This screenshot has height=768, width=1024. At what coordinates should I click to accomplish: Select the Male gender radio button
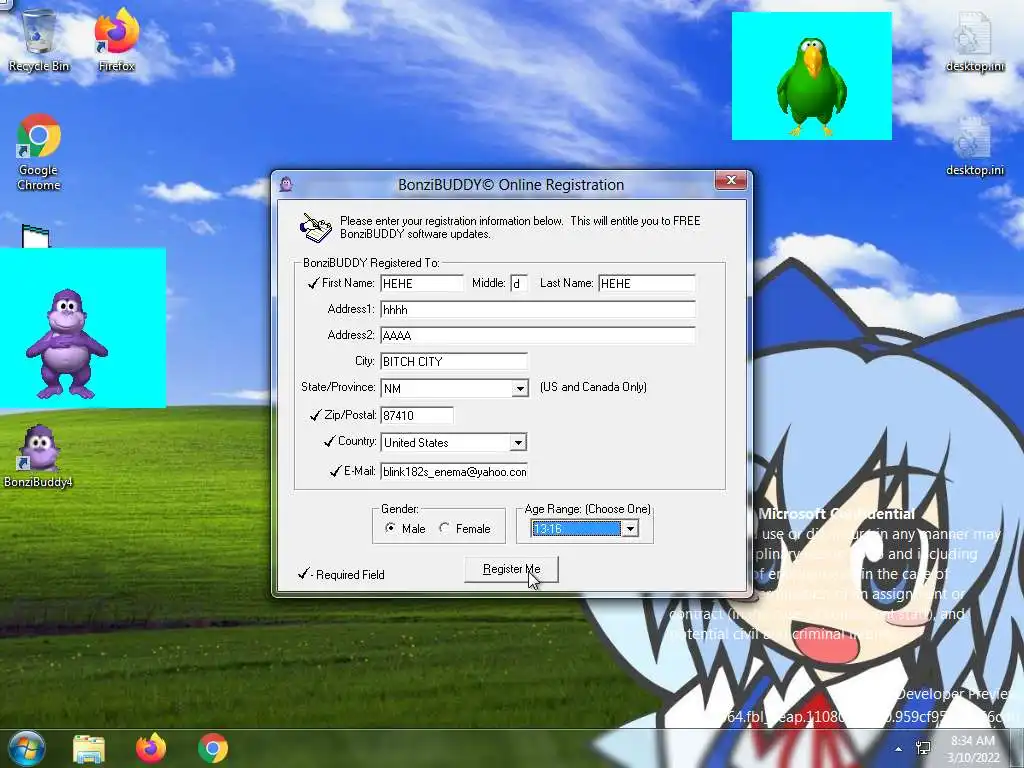coord(390,528)
